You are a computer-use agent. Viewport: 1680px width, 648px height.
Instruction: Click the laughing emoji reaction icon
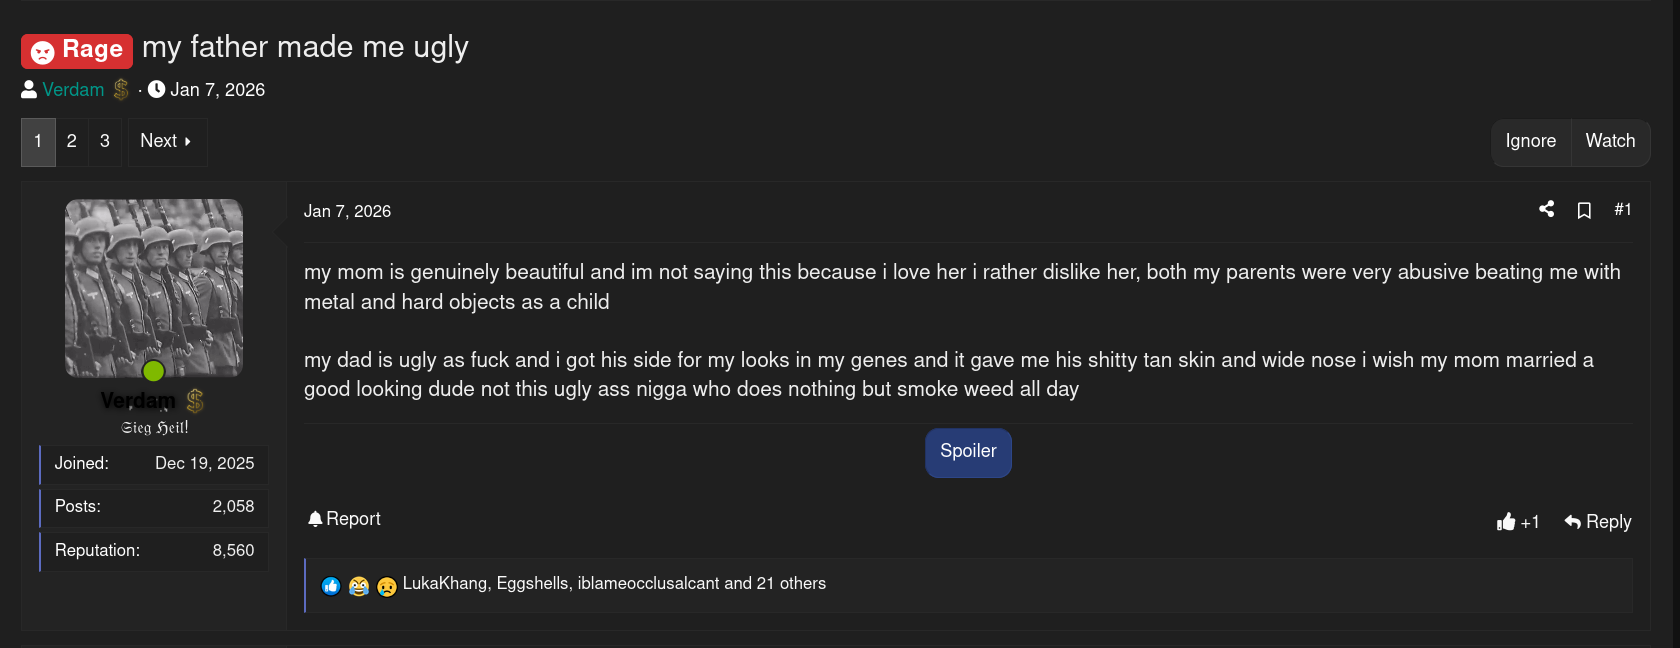(359, 584)
